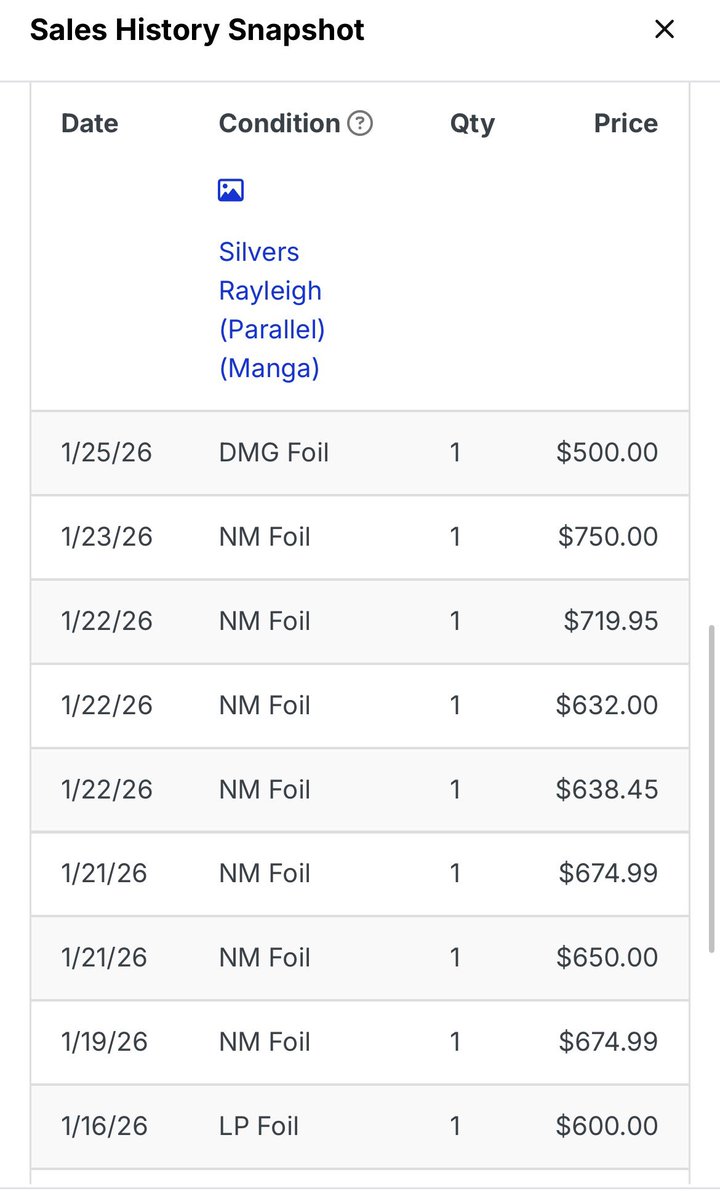
Task: Click the $500.00 price
Action: [x=607, y=453]
